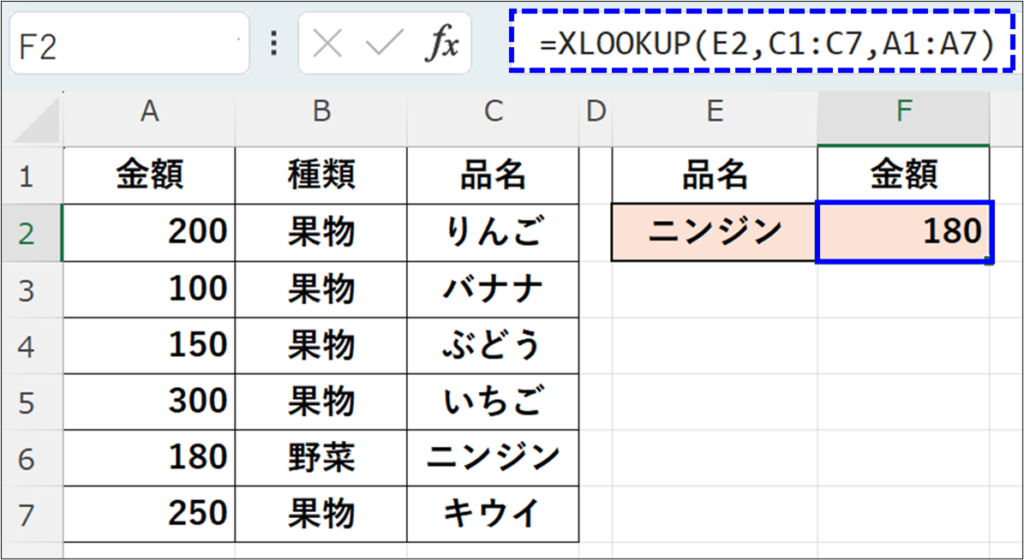Click cell F2 showing 180
Screen dimensions: 1024x560
[904, 232]
